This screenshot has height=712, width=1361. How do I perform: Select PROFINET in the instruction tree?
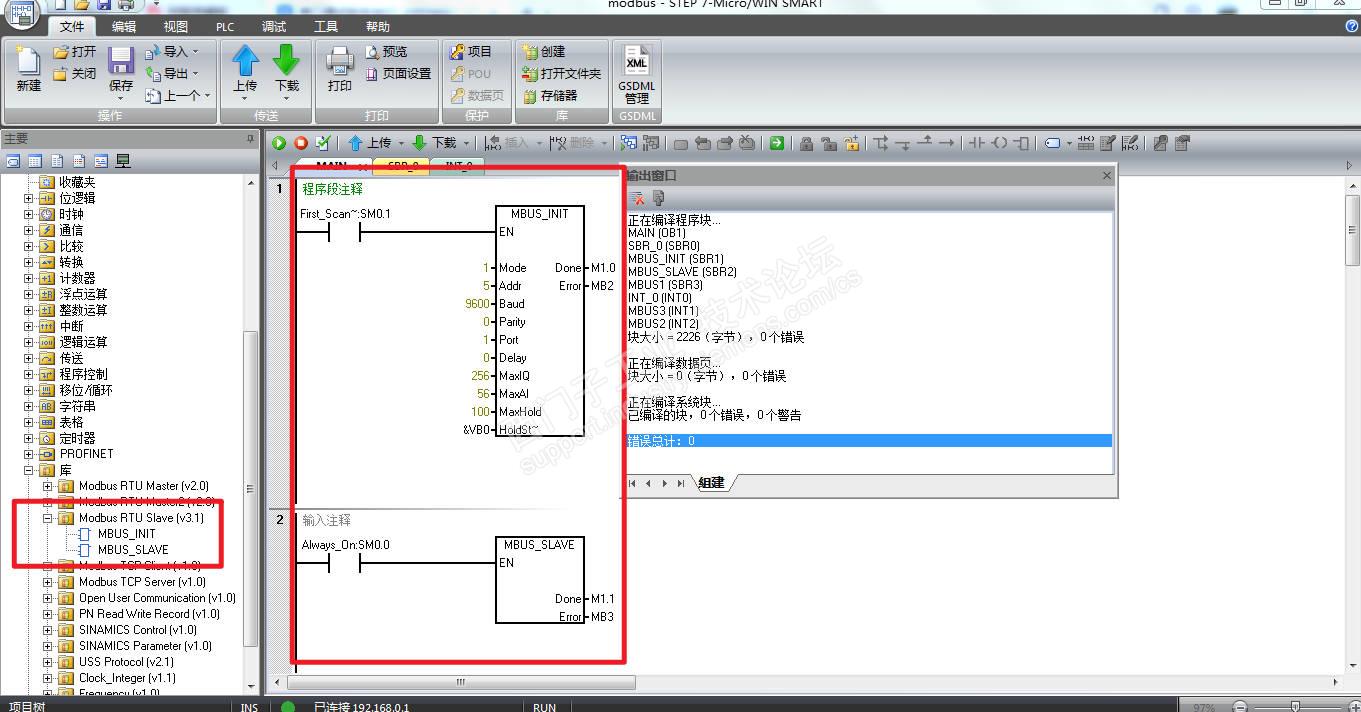86,454
